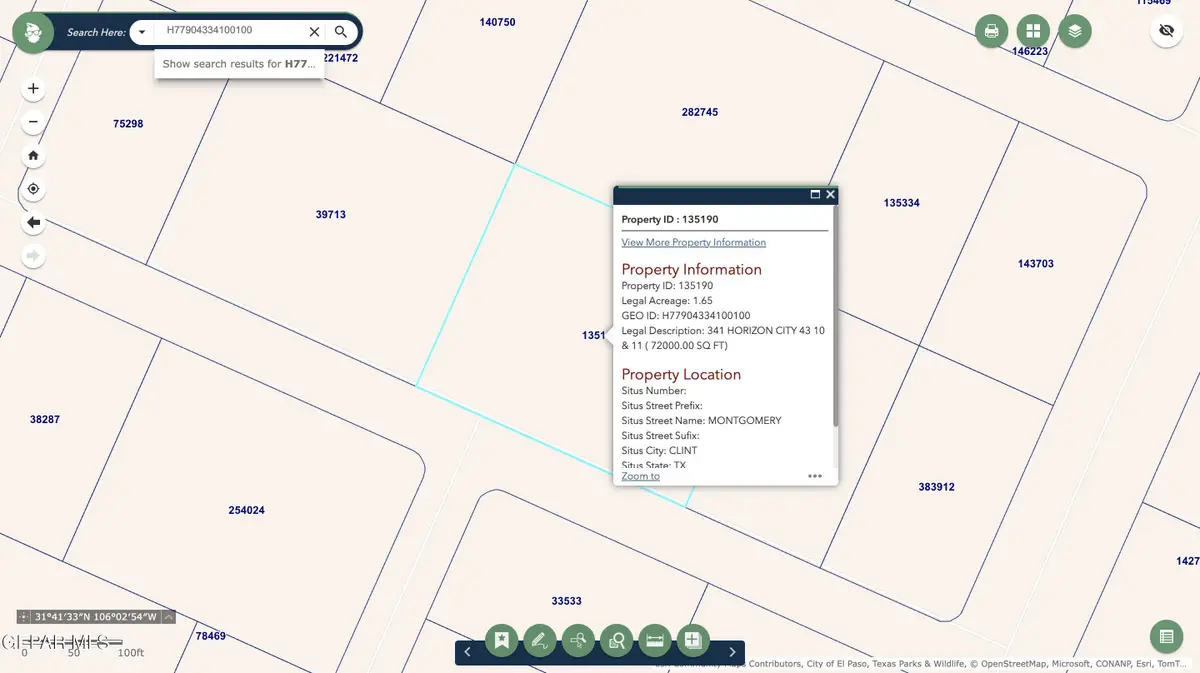Clear the search field text
Viewport: 1200px width, 673px height.
click(315, 32)
